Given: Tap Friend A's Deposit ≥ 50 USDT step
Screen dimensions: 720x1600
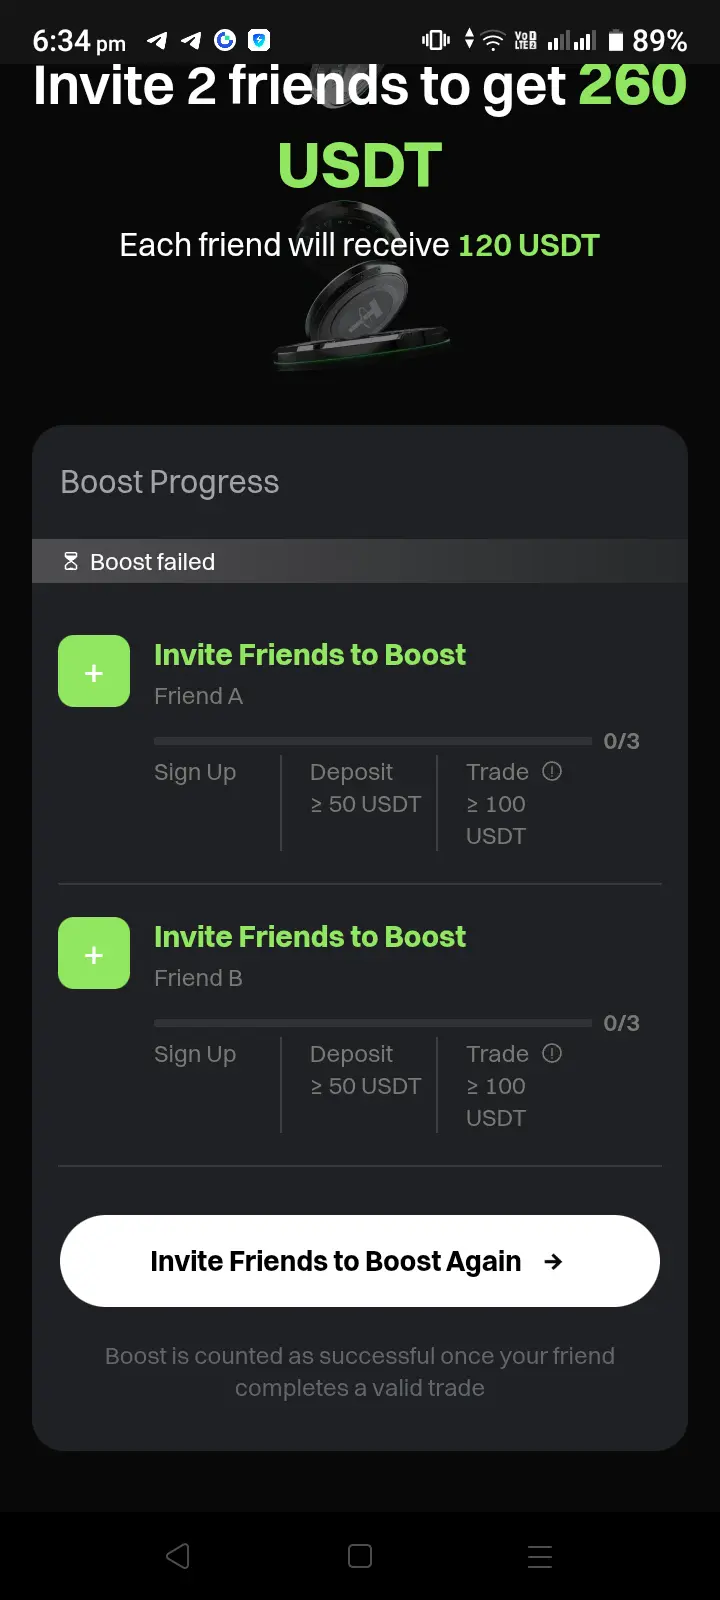Looking at the screenshot, I should point(365,788).
